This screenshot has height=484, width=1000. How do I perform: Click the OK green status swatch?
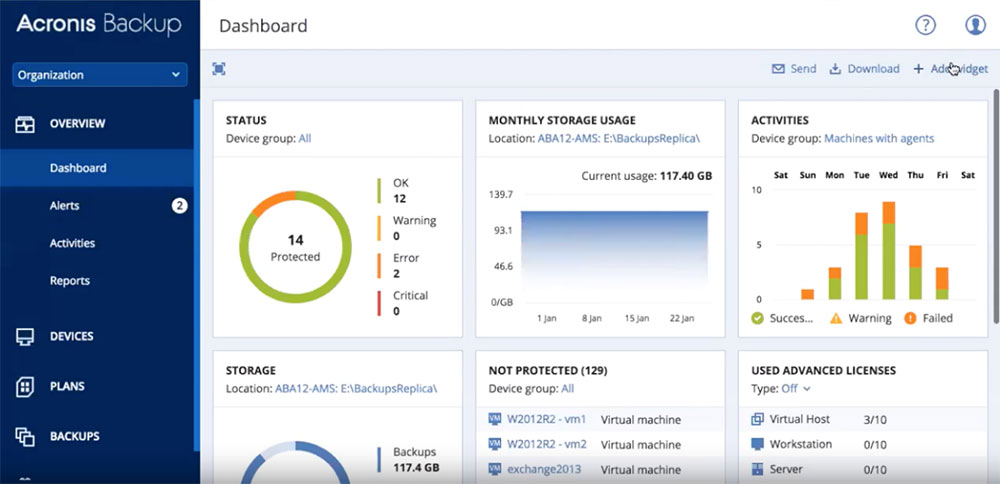tap(379, 191)
